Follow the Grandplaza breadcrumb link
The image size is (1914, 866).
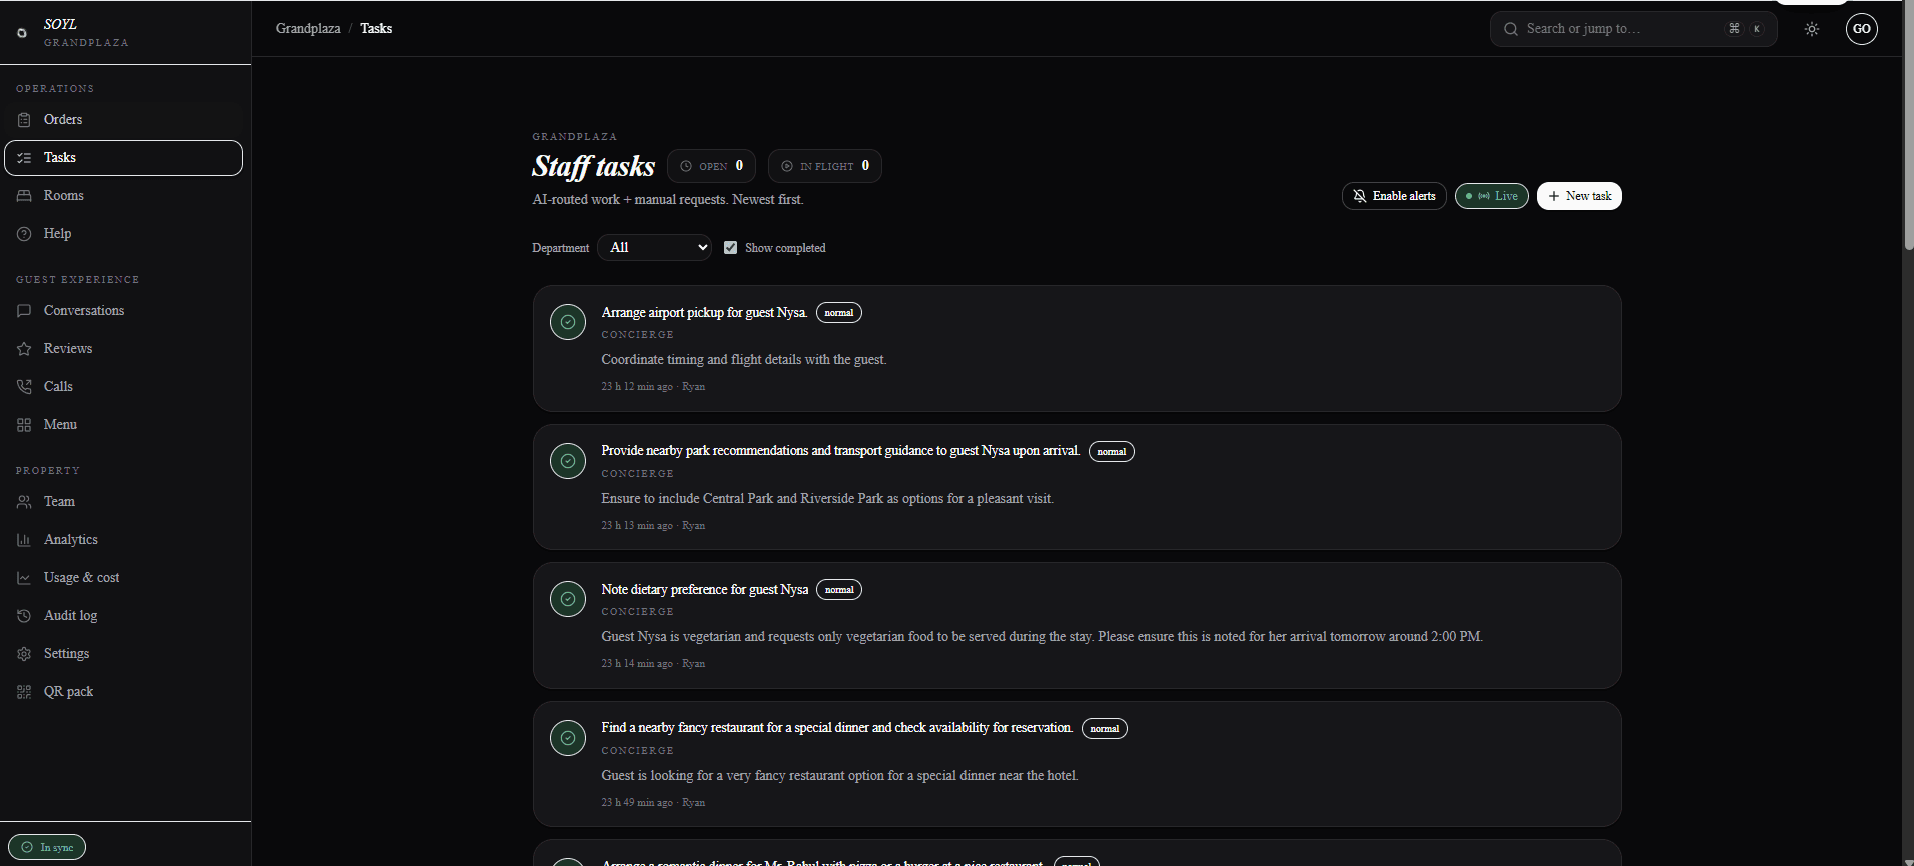pyautogui.click(x=308, y=28)
